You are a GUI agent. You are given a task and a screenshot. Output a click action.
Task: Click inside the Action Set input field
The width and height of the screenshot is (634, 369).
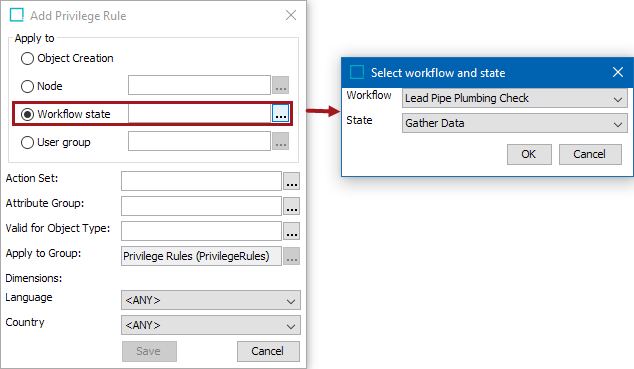(x=201, y=181)
